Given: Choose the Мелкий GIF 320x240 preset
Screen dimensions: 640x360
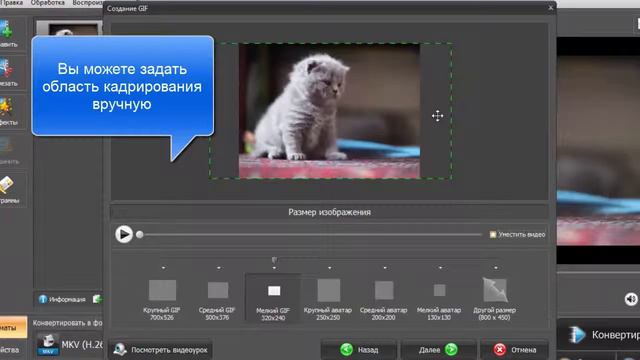Looking at the screenshot, I should (x=273, y=299).
